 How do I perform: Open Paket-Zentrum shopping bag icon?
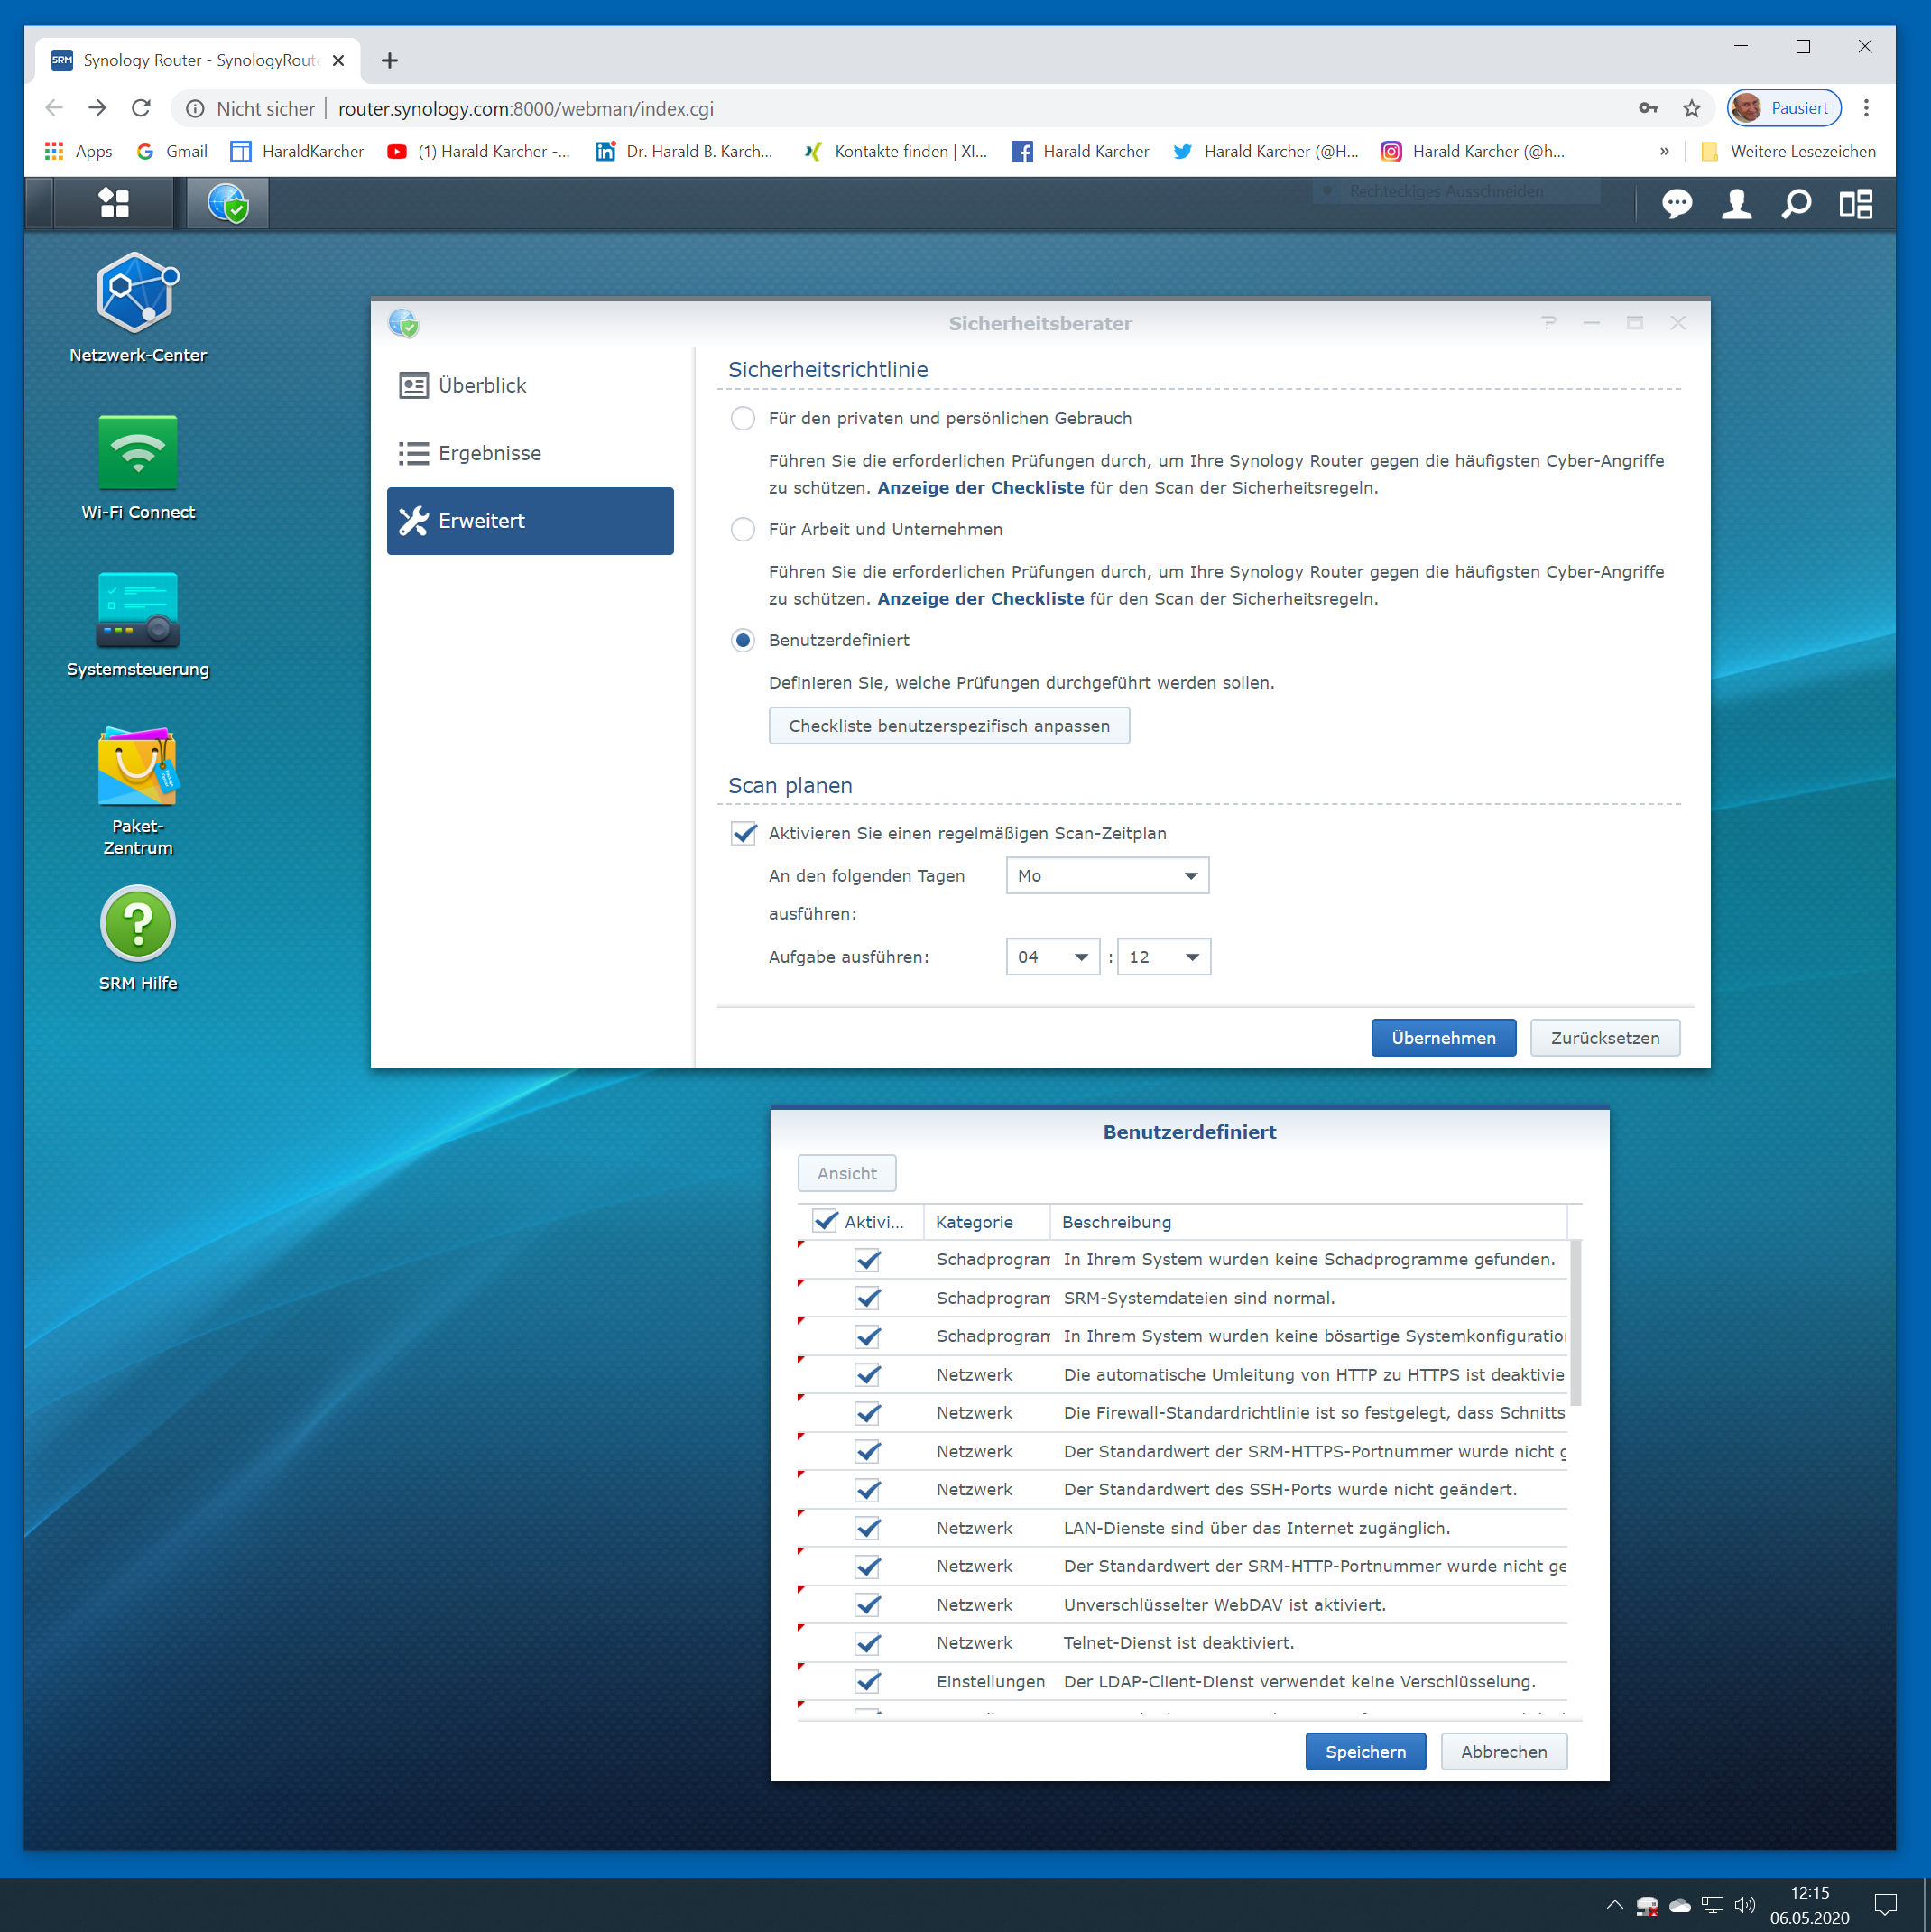pyautogui.click(x=138, y=767)
